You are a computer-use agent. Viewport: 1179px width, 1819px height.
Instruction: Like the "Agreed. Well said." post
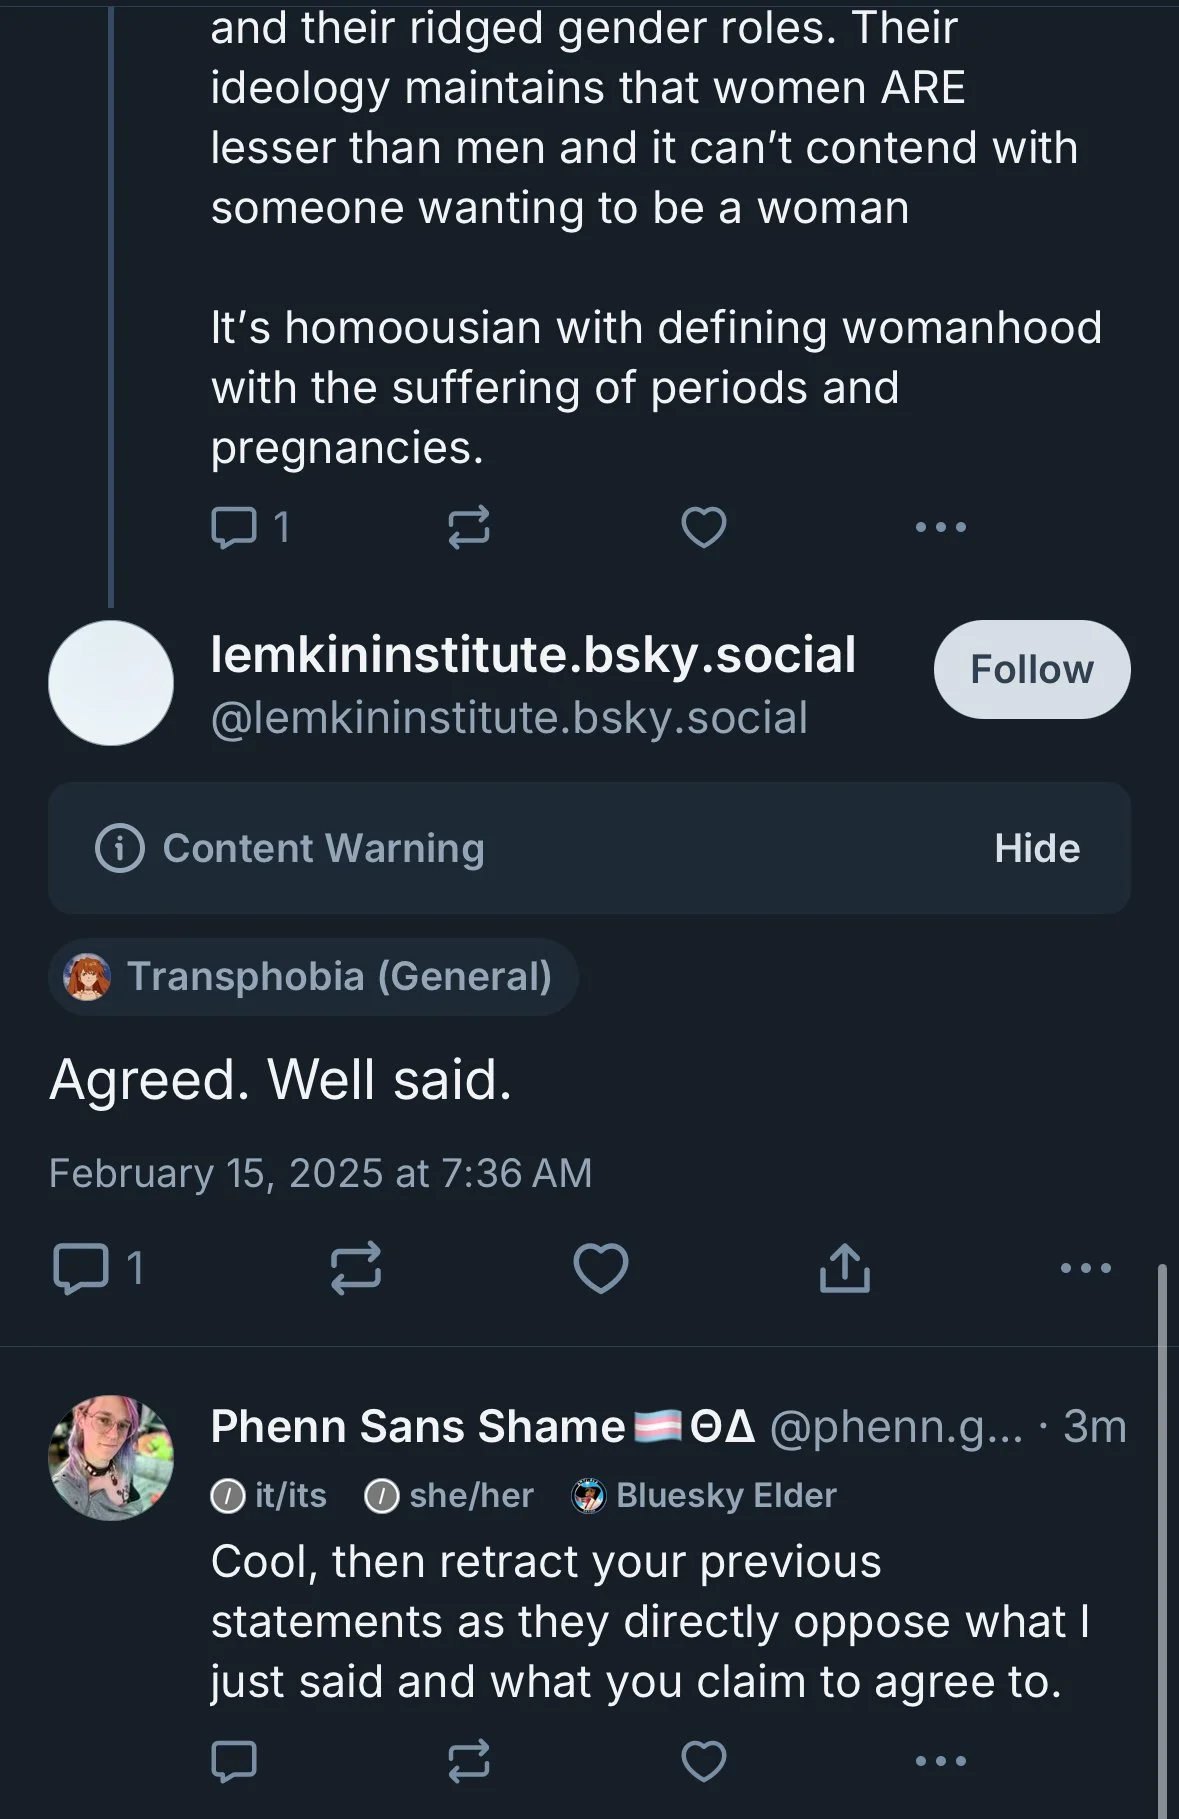pos(600,1268)
